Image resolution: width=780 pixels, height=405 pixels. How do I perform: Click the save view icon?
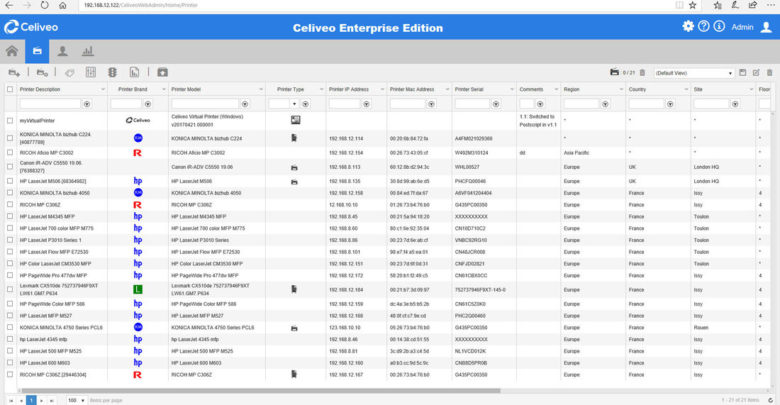(x=743, y=73)
